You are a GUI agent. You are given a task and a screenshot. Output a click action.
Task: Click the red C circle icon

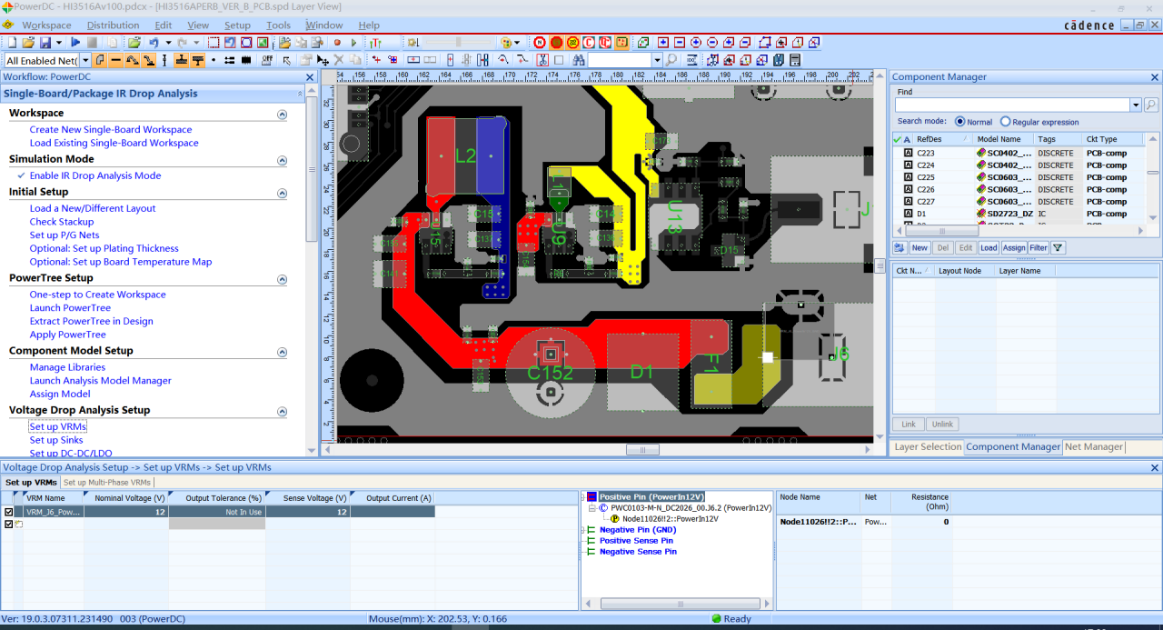click(588, 42)
